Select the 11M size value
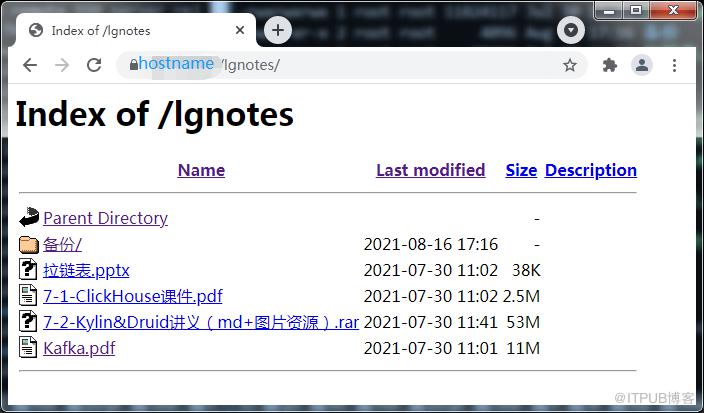Viewport: 704px width, 413px height. pyautogui.click(x=523, y=348)
